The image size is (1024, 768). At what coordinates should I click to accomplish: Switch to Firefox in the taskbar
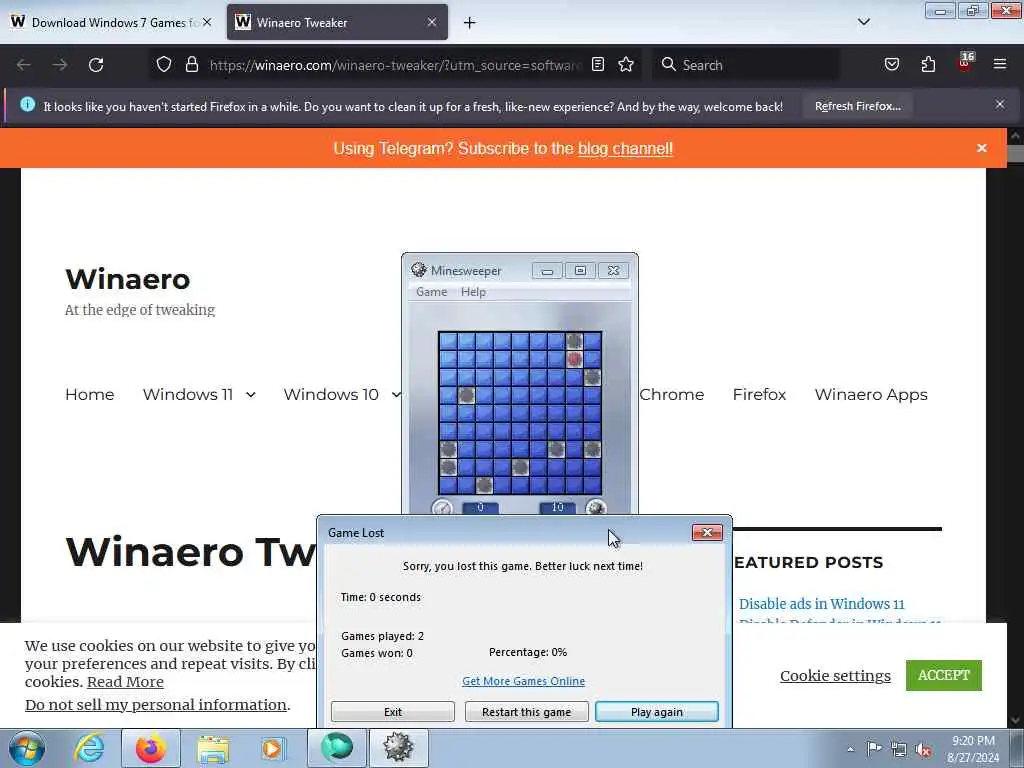[151, 748]
